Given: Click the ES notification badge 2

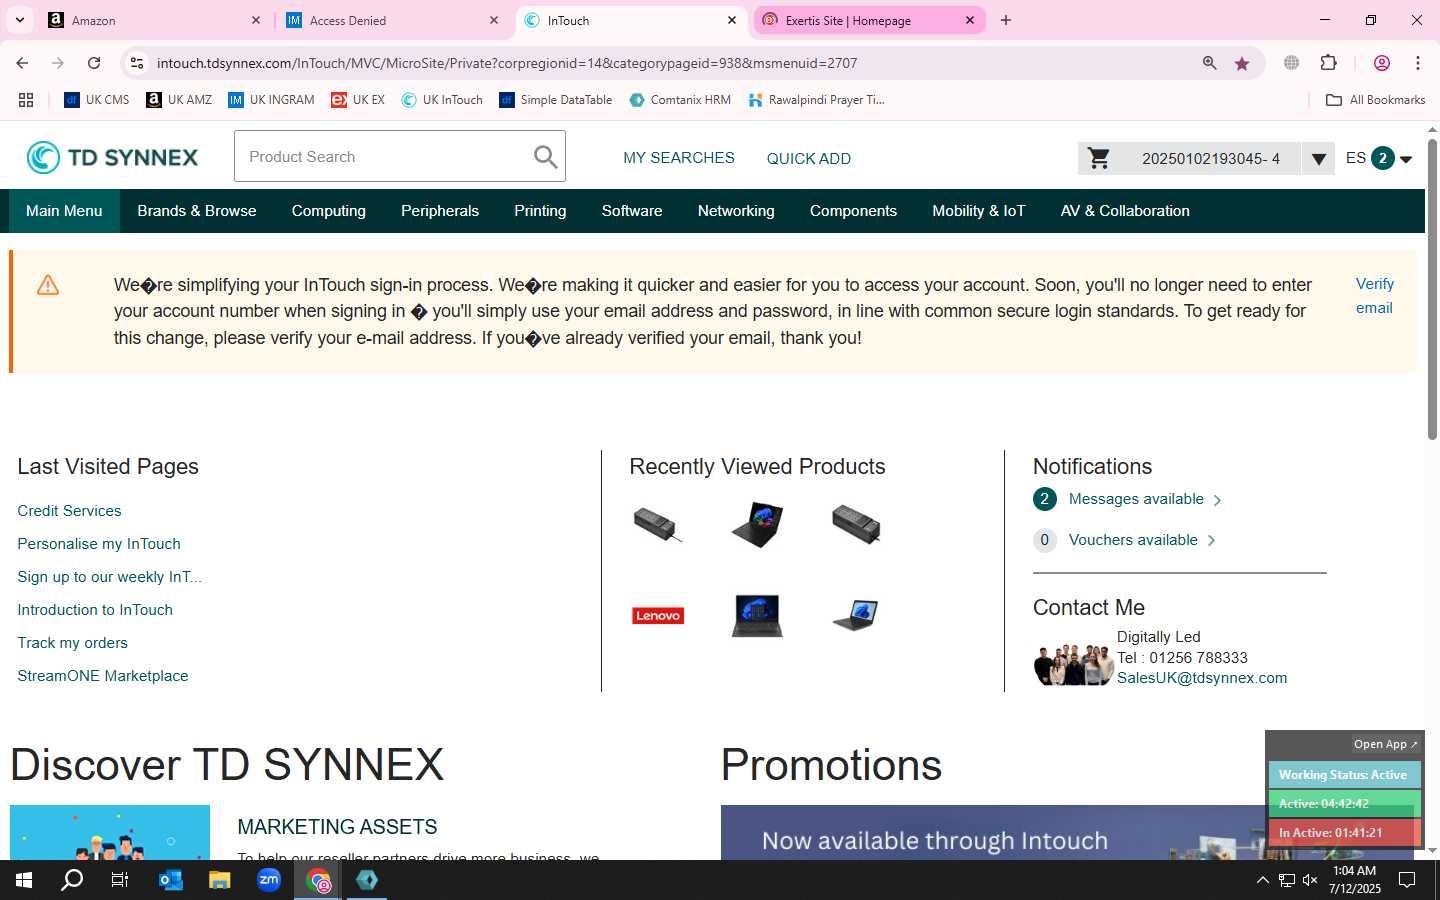Looking at the screenshot, I should click(1382, 158).
